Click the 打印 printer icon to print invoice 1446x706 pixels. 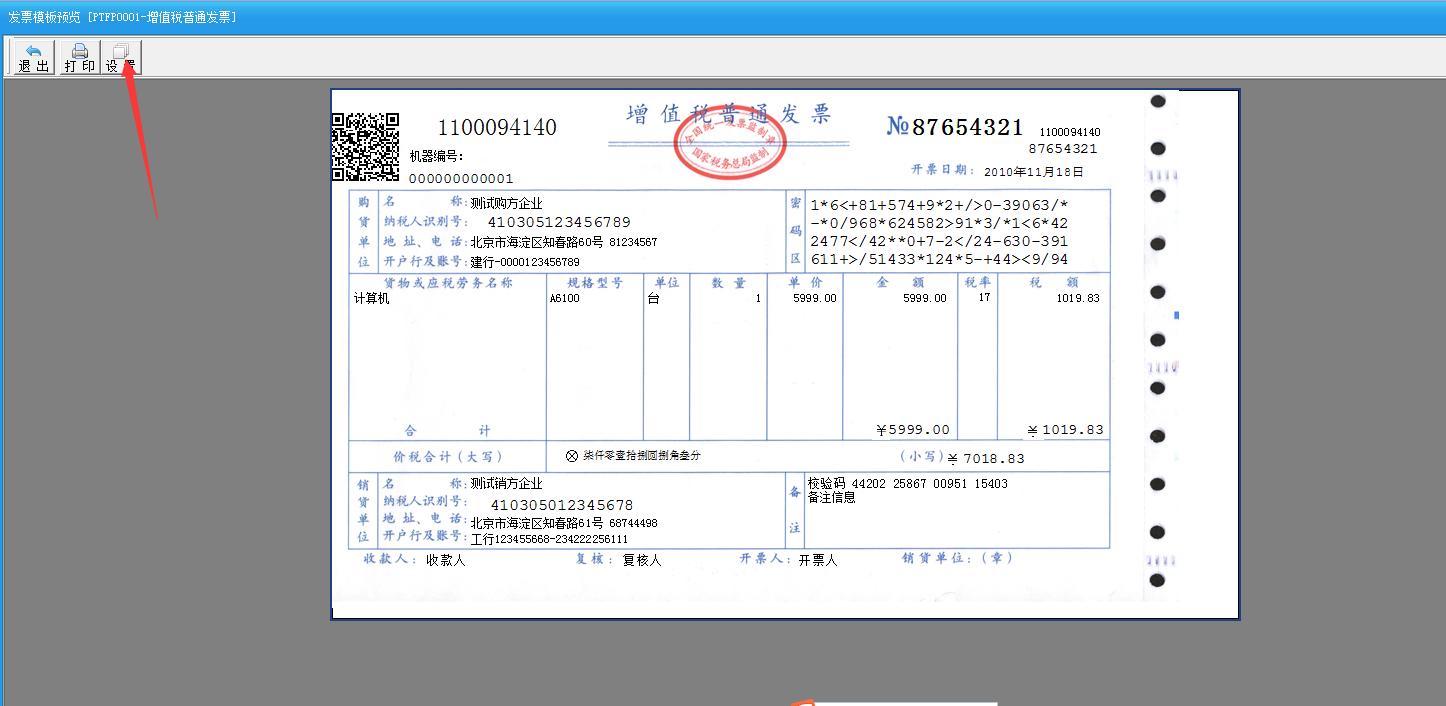[x=79, y=56]
